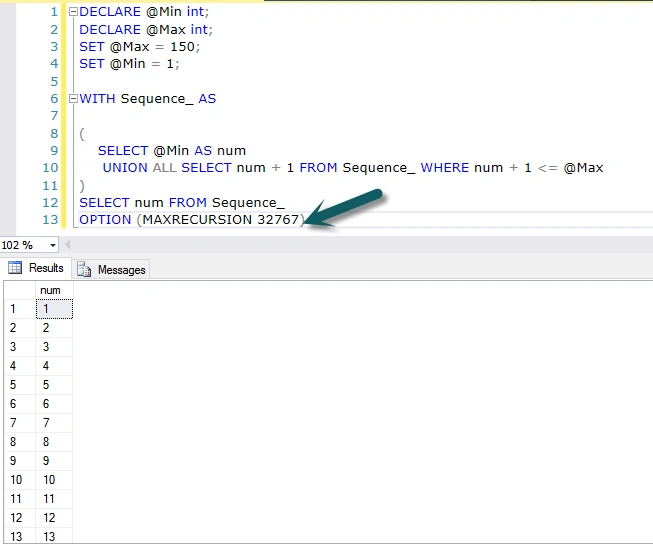Select row header number 5
The image size is (653, 544).
20,384
